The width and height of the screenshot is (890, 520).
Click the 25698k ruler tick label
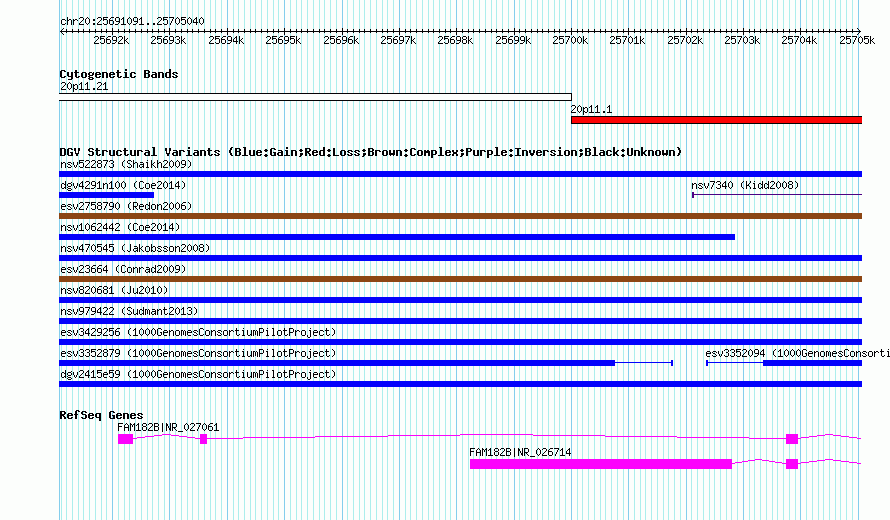[x=455, y=41]
